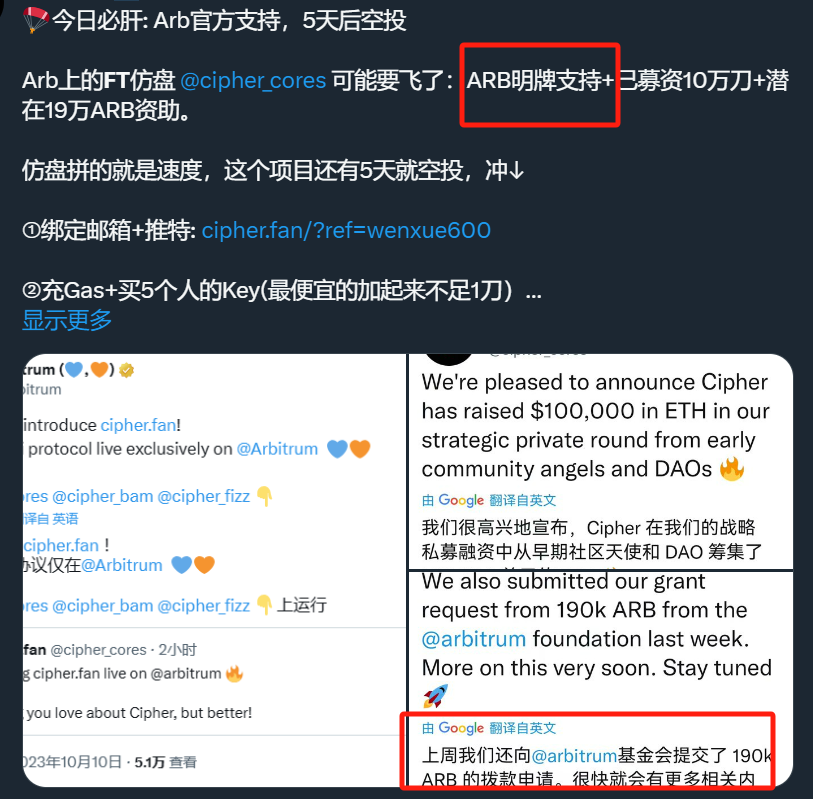
Task: Open @cipher_fizz beside the 上运行 text
Action: coord(203,606)
